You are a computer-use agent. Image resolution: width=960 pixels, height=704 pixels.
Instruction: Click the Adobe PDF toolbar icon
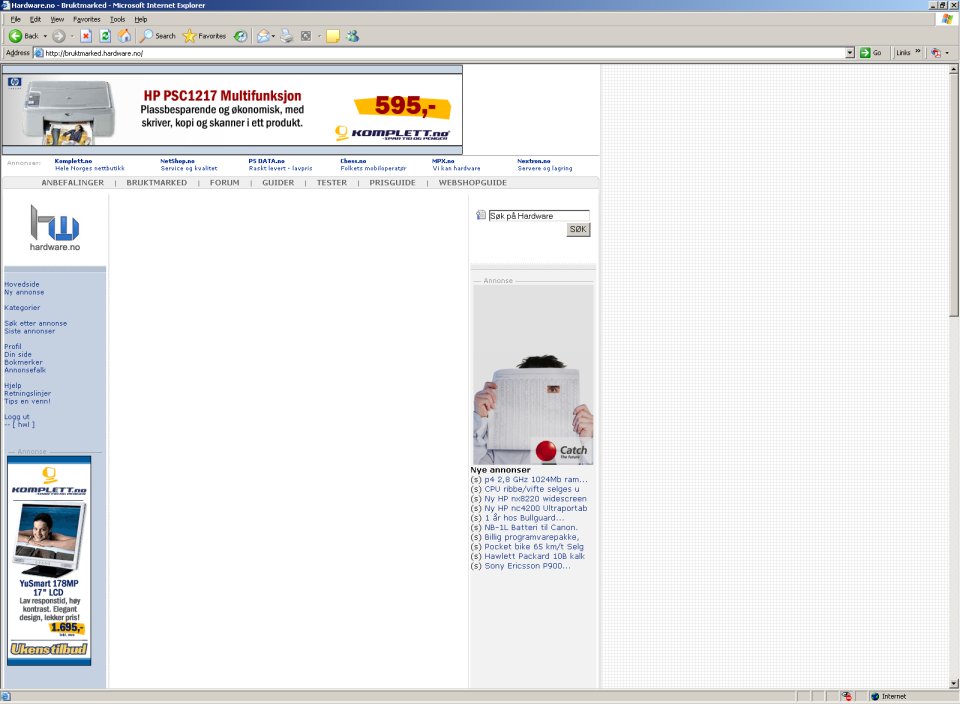click(x=936, y=53)
